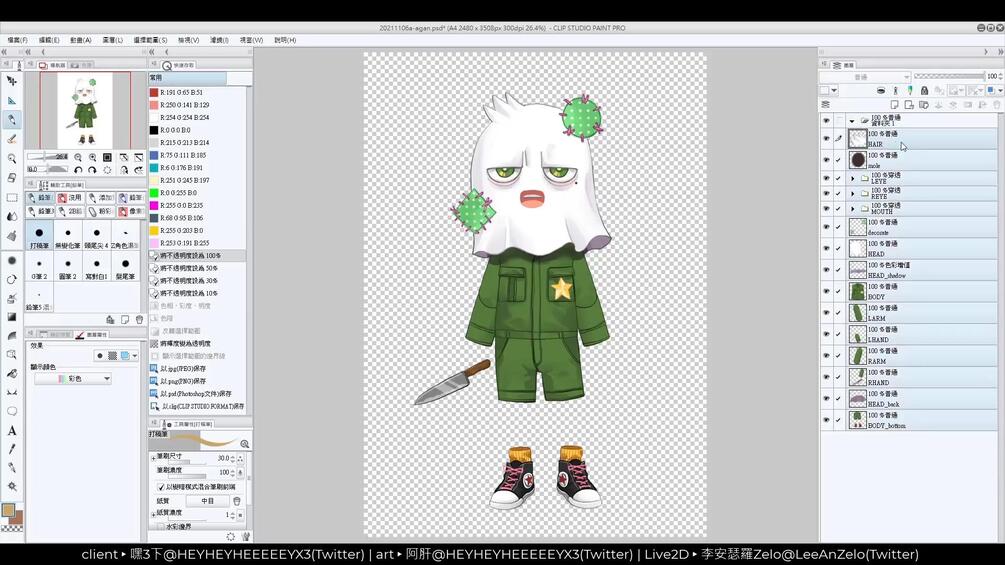Click the paper texture trash icon

pyautogui.click(x=237, y=501)
